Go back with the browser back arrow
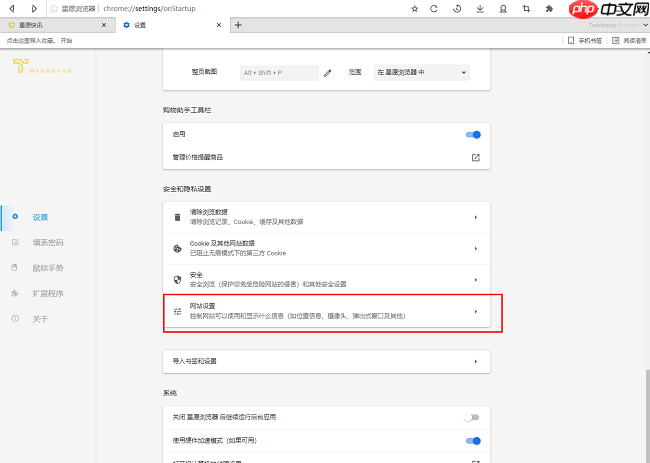The image size is (650, 463). 12,8
